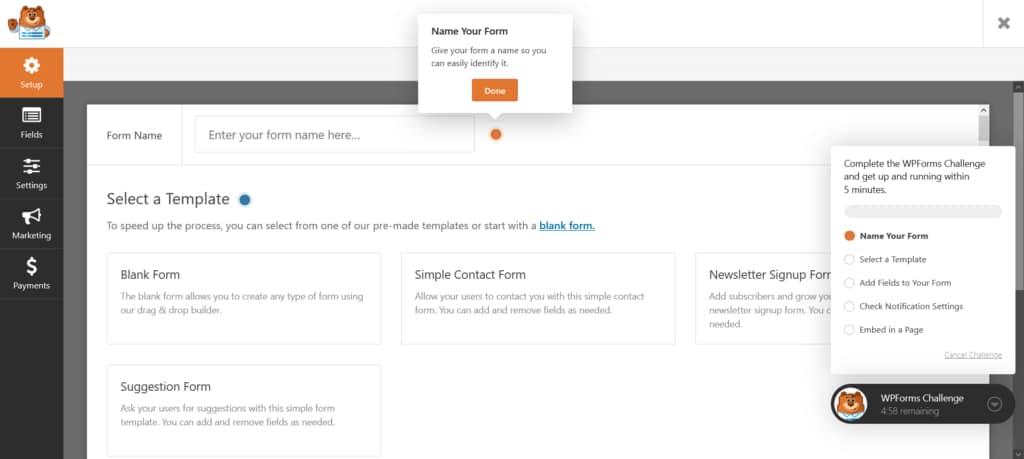This screenshot has height=459, width=1024.
Task: Choose the Simple Contact Form template
Action: click(538, 298)
